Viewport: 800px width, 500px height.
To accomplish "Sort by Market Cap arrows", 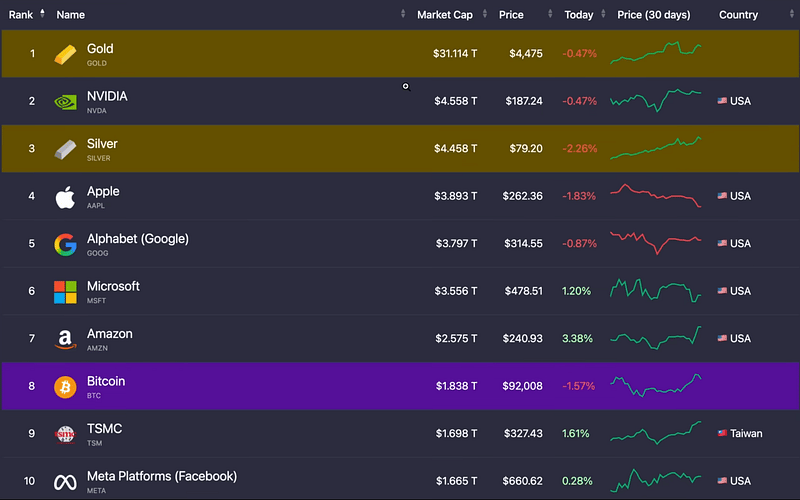I will (485, 14).
